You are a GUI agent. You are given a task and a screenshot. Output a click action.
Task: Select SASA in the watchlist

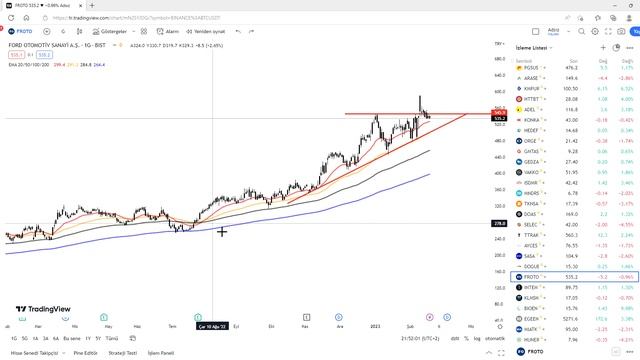(x=575, y=256)
